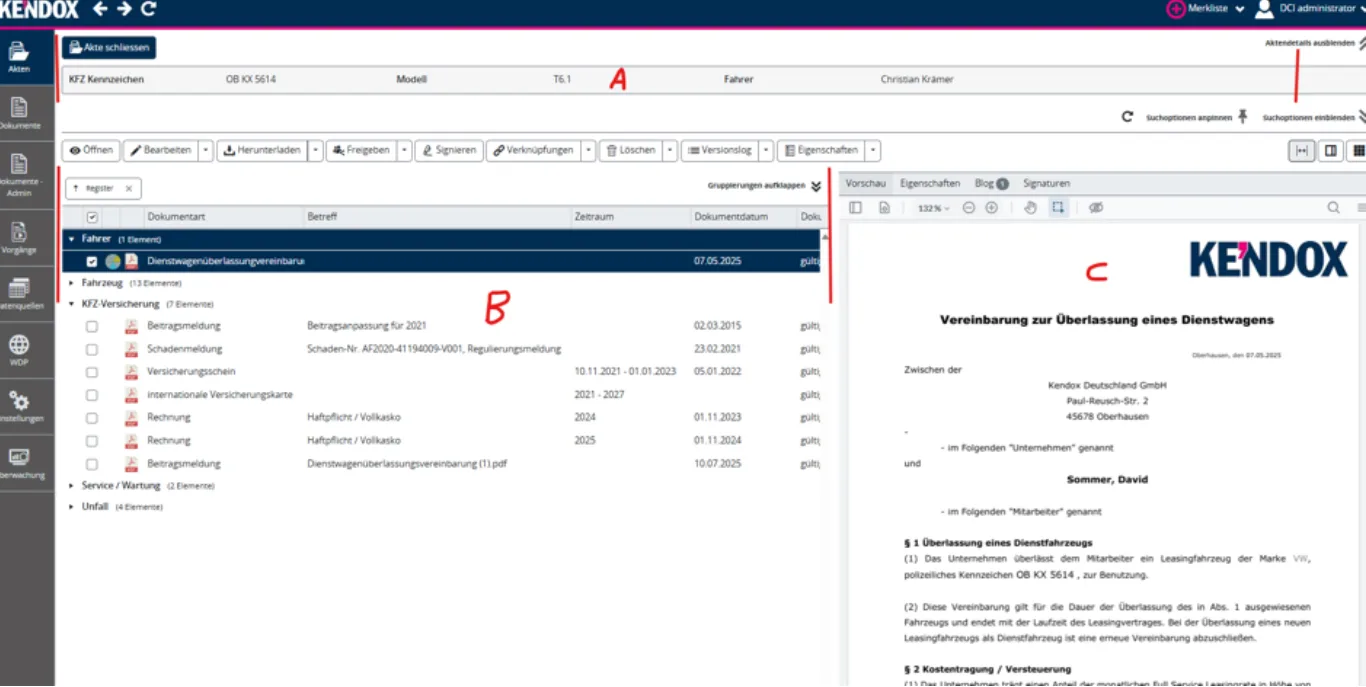Check the box for the Schadenmeldung row
Image resolution: width=1366 pixels, height=687 pixels.
92,349
